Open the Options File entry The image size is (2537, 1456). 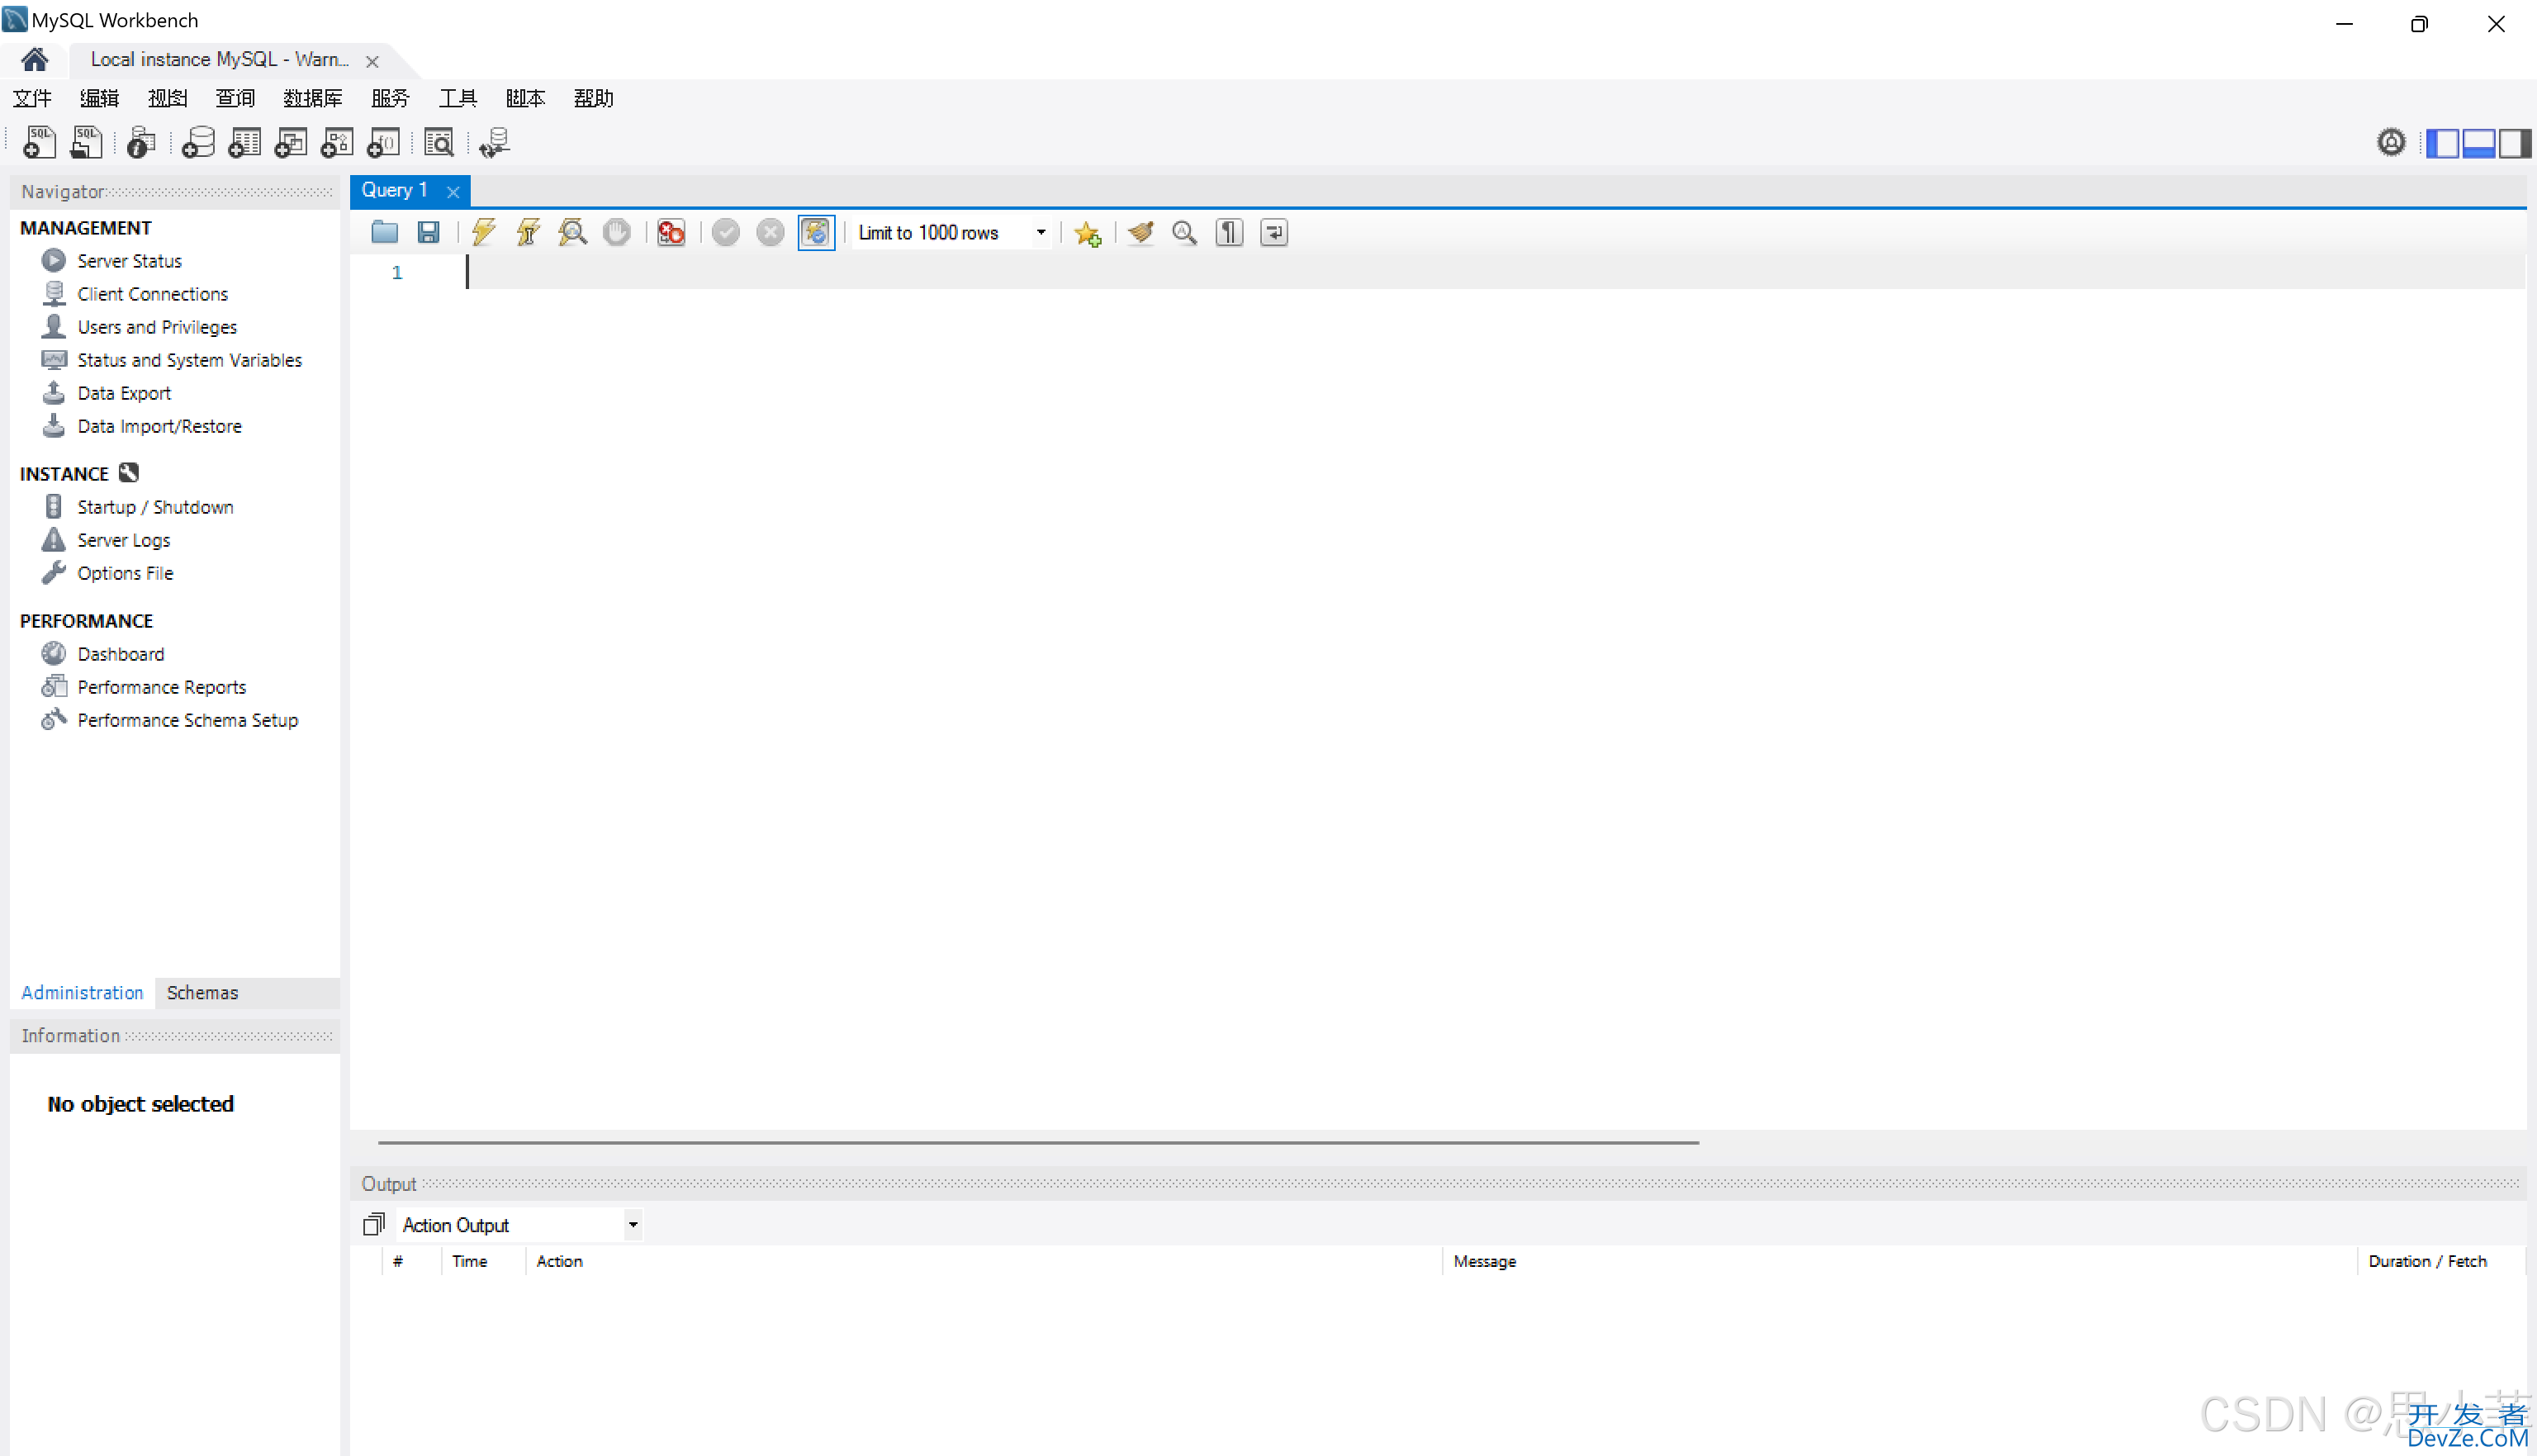(x=125, y=573)
